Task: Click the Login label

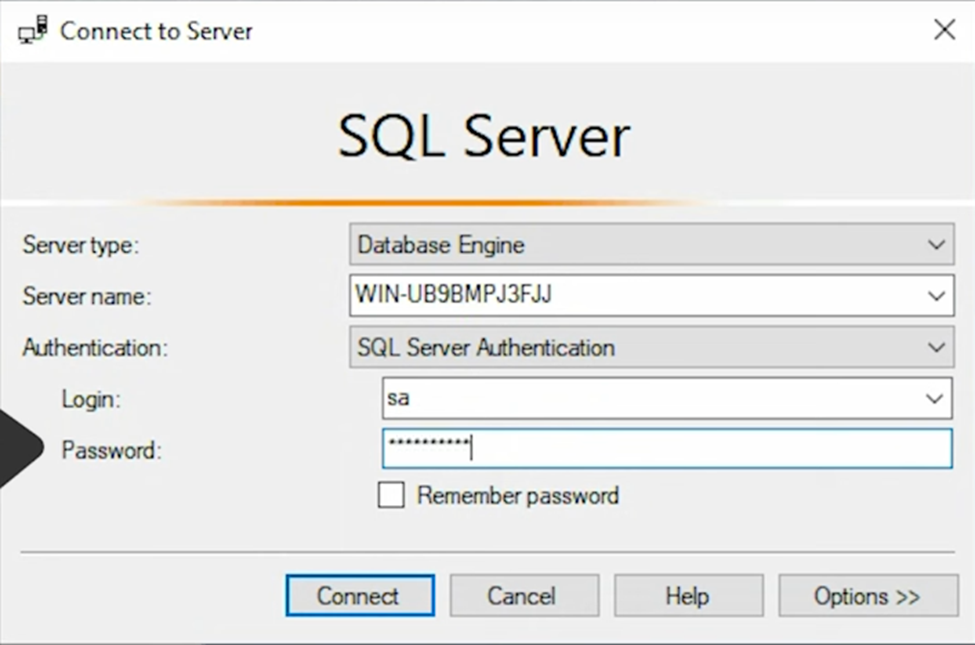Action: [x=91, y=399]
